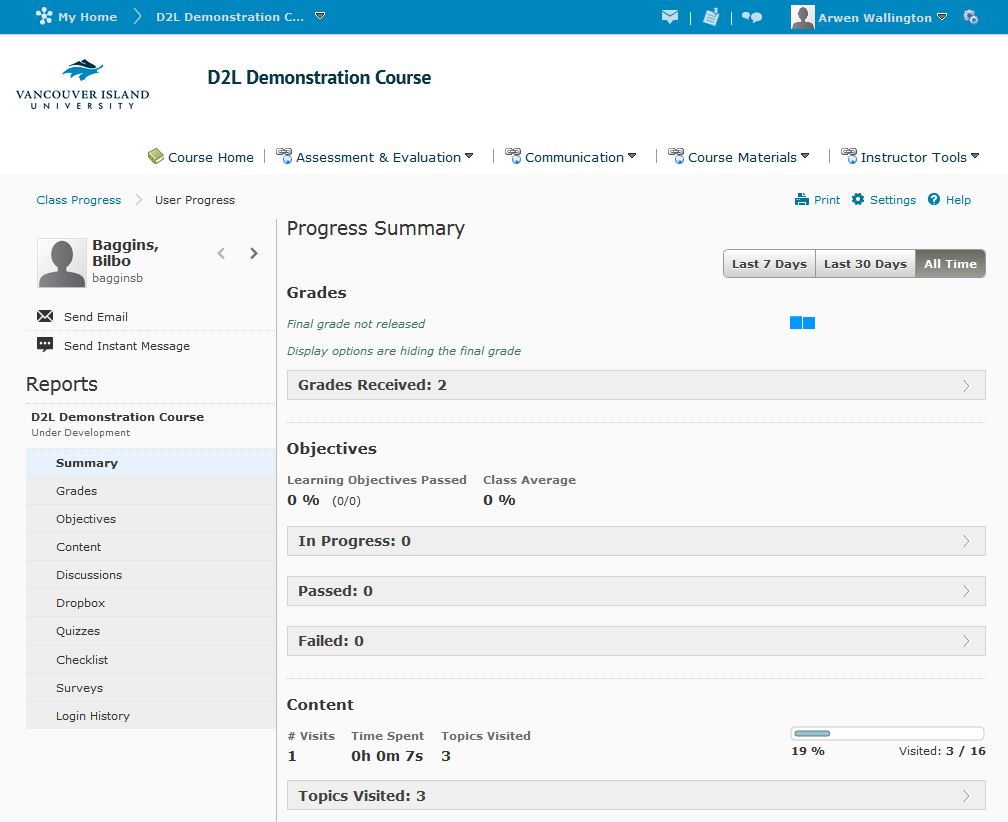Expand the Grades Received: 2 section

coord(636,385)
